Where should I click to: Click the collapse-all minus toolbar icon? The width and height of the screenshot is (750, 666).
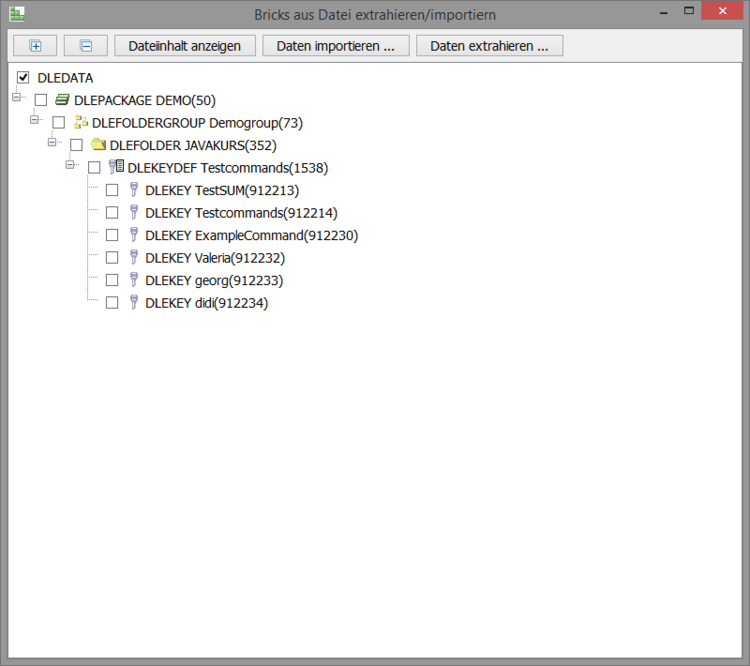click(x=85, y=46)
